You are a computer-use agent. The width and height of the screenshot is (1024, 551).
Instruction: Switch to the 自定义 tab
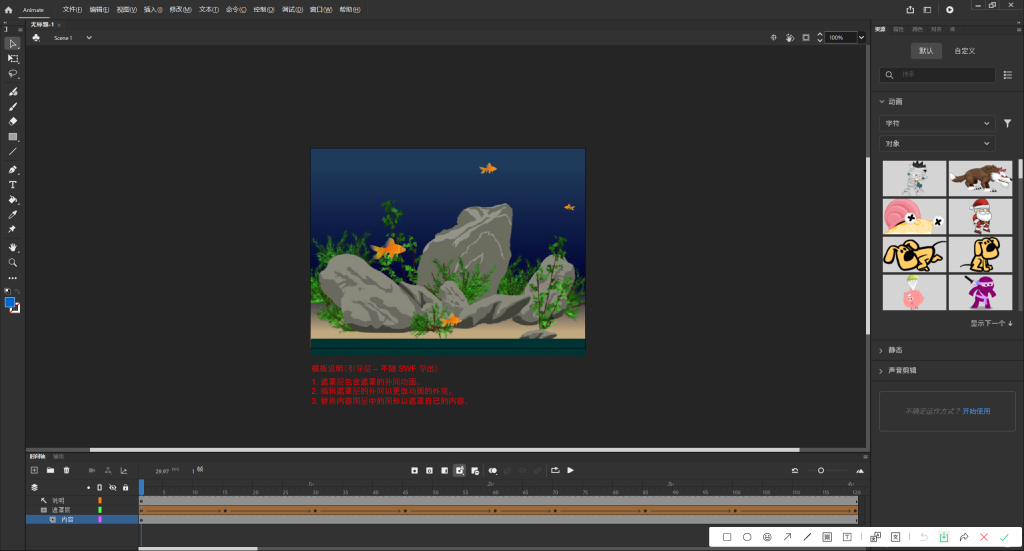pos(964,50)
